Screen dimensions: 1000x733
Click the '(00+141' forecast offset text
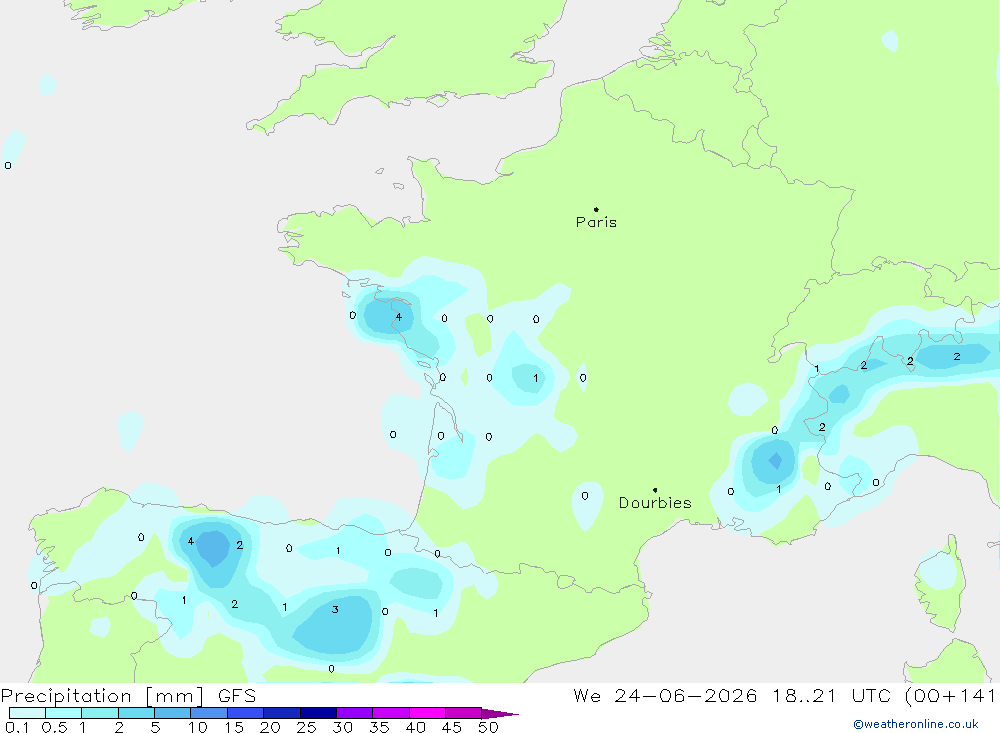pyautogui.click(x=950, y=695)
